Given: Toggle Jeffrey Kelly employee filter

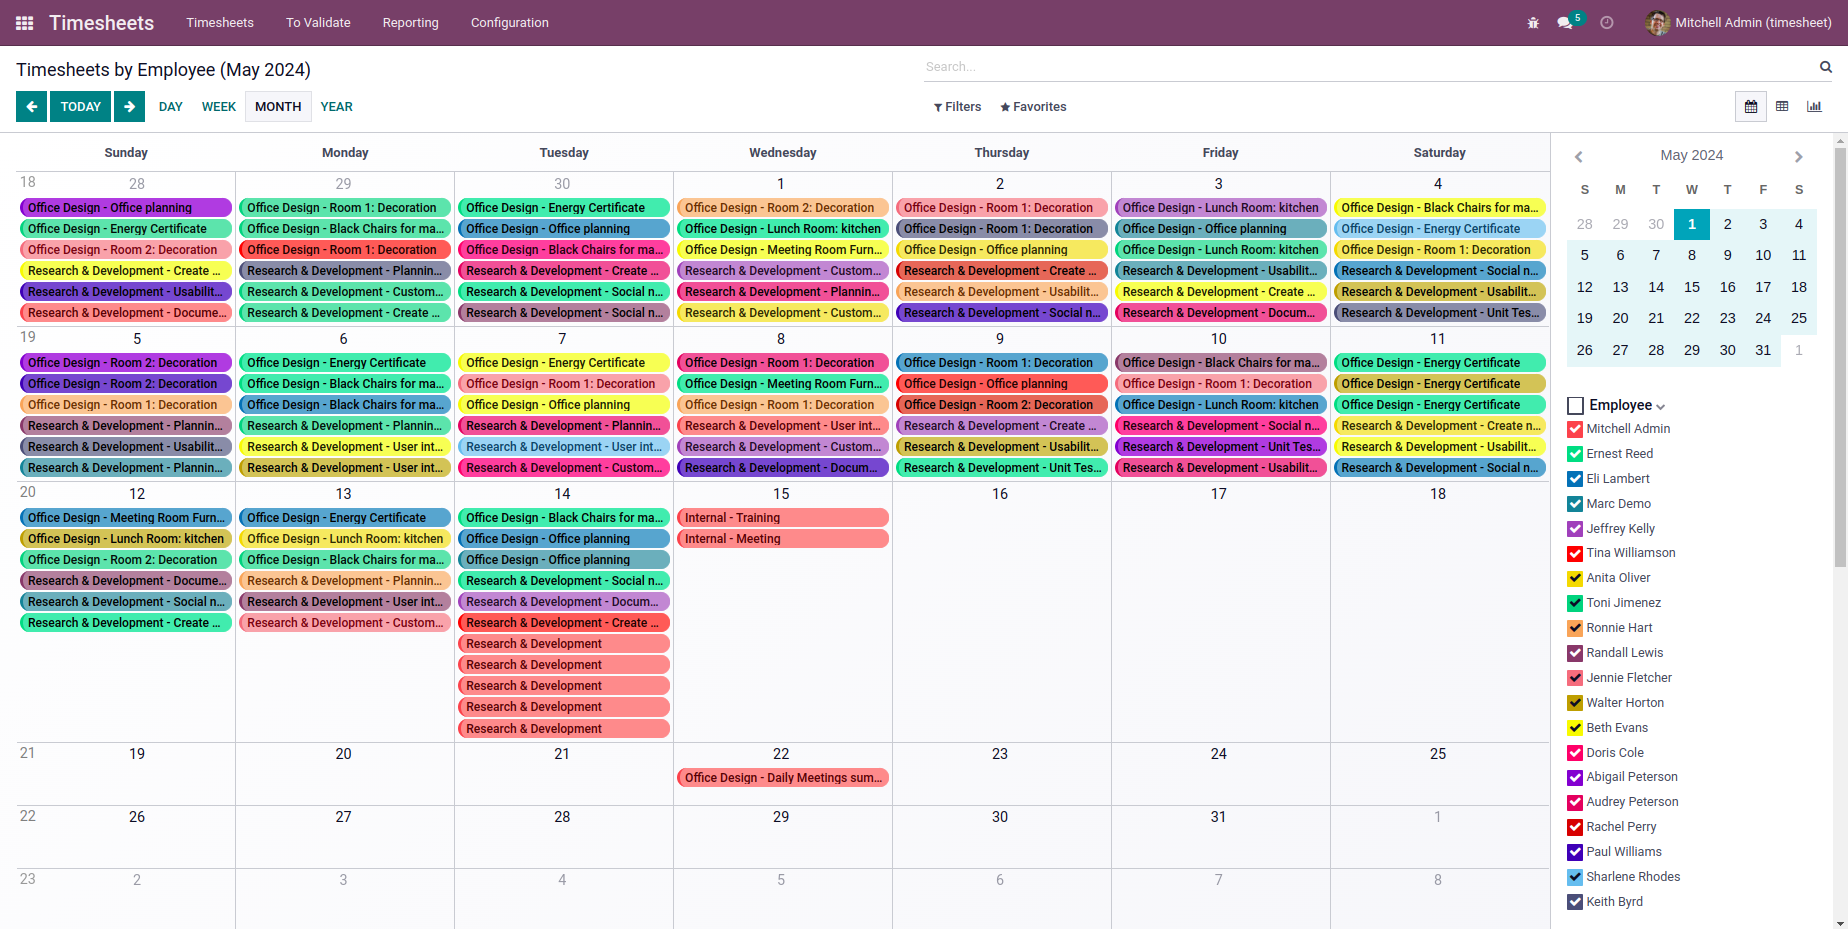Looking at the screenshot, I should [1575, 529].
